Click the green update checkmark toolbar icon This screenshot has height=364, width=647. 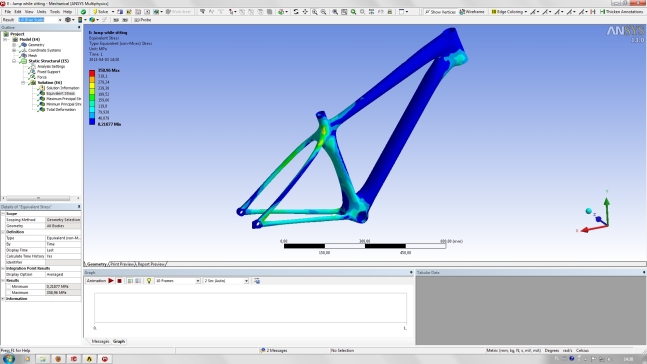(x=83, y=12)
